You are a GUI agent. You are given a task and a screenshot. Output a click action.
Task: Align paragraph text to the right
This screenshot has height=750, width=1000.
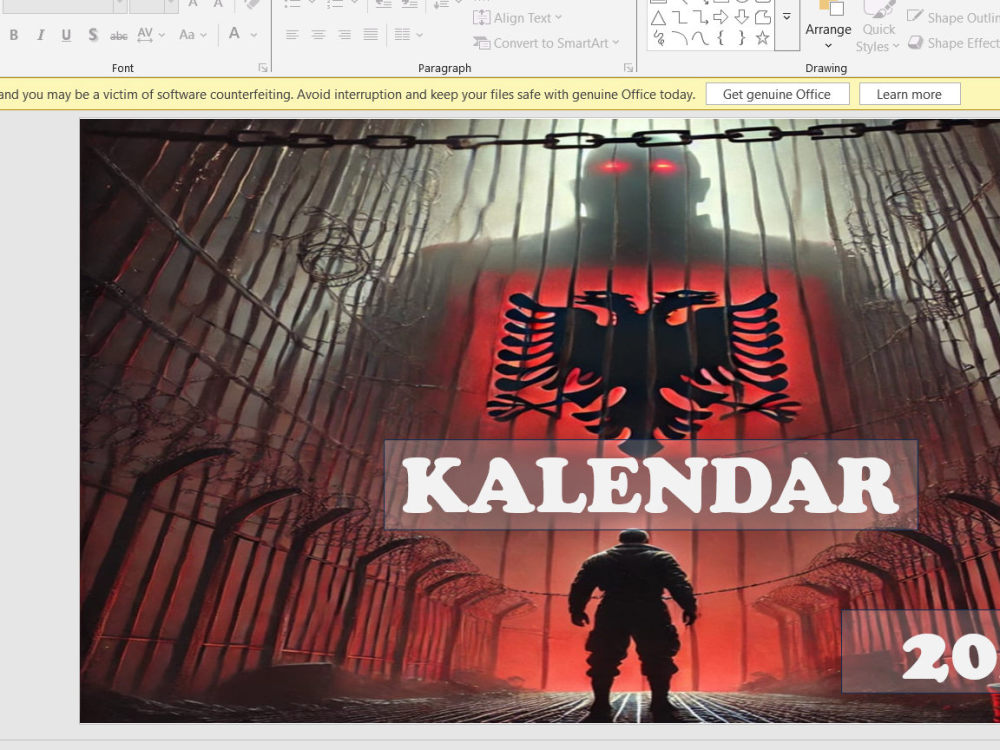(x=344, y=34)
